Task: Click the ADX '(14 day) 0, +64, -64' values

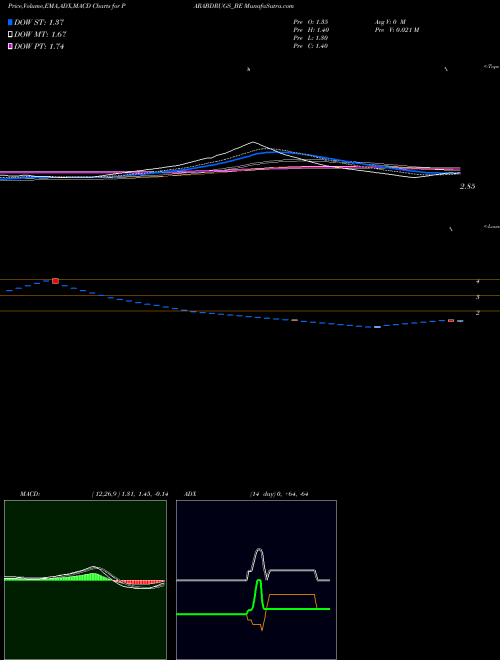Action: pyautogui.click(x=279, y=494)
